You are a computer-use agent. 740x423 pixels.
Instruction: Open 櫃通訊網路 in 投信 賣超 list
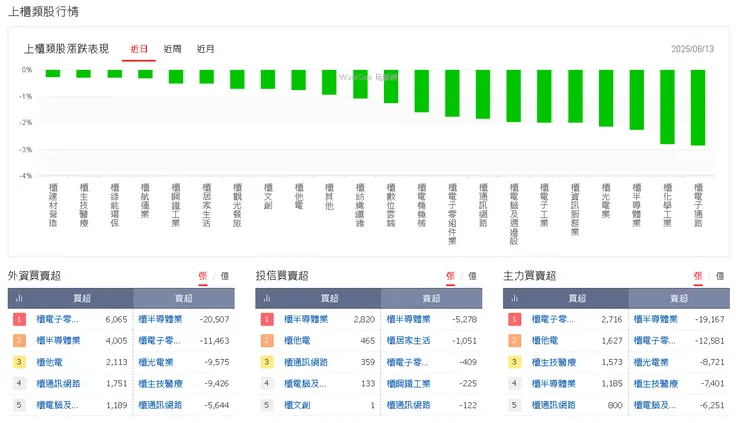point(408,405)
